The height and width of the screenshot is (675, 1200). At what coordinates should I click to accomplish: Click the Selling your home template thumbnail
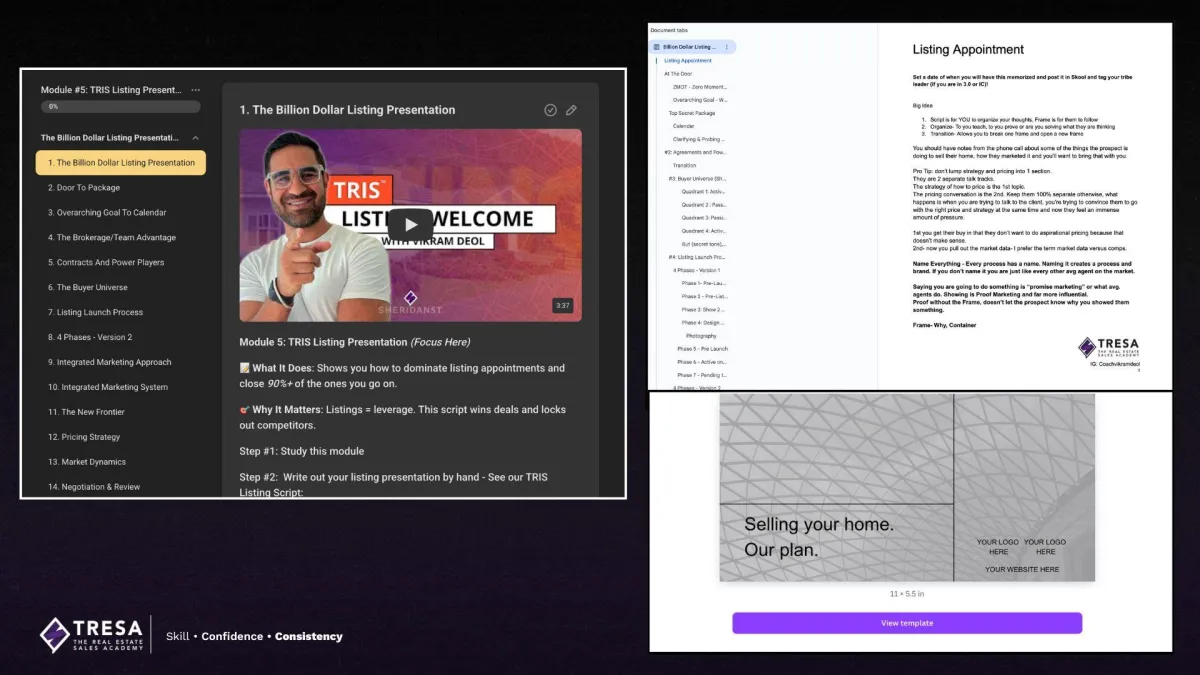[x=907, y=487]
